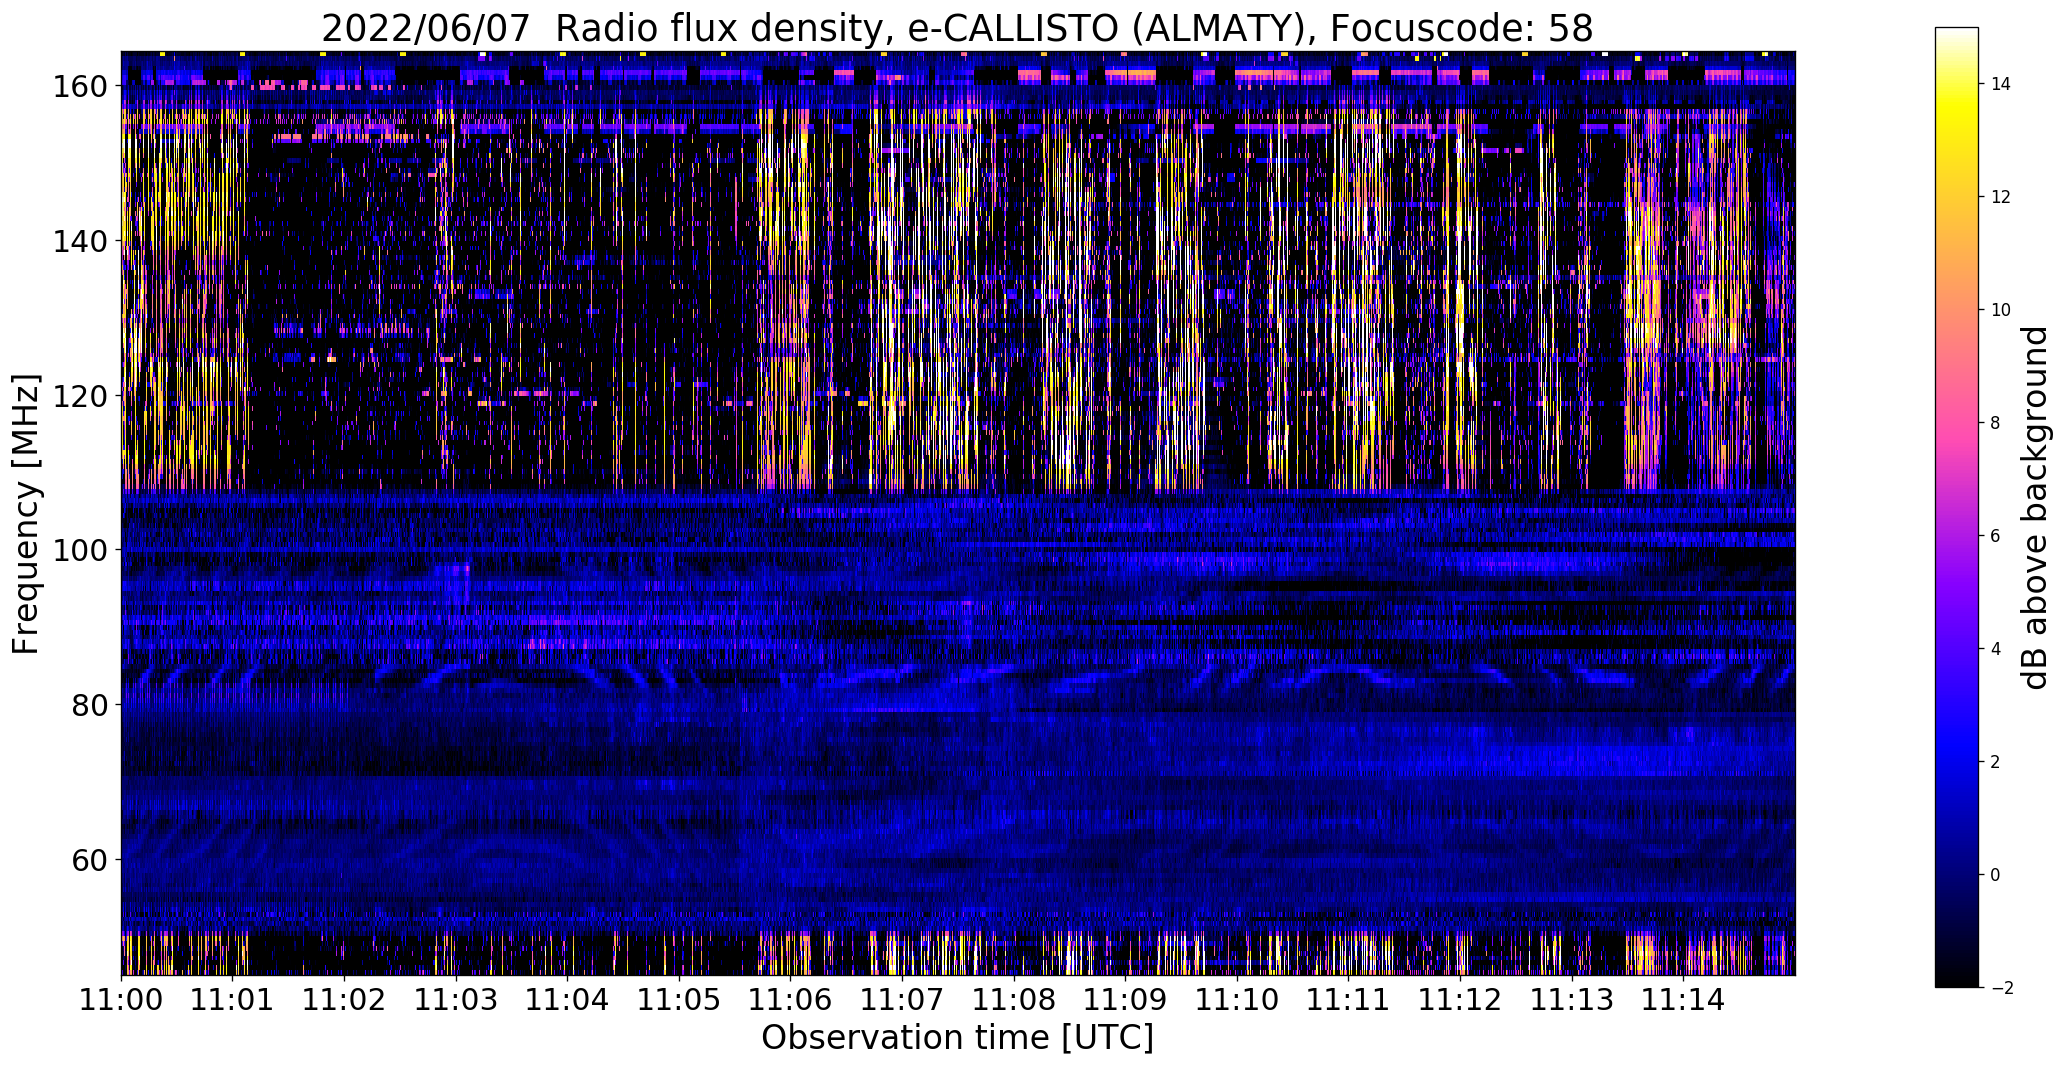Click the 11:13 time tick label
The image size is (2066, 1067).
(x=1572, y=1000)
